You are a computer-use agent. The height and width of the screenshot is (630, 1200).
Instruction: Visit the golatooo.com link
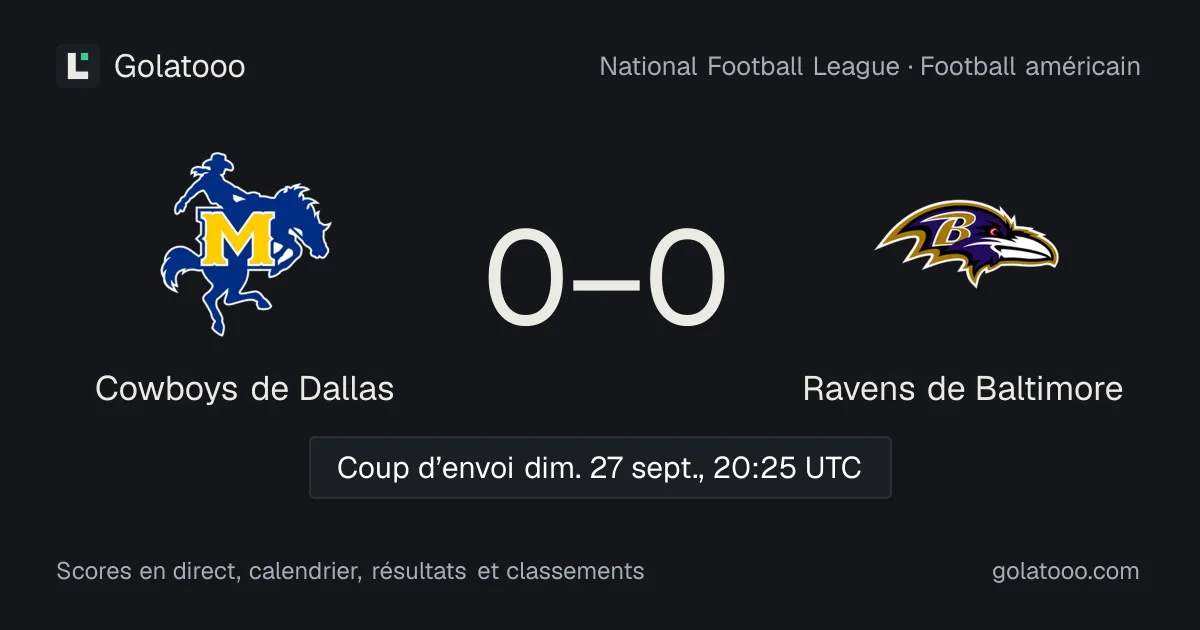pyautogui.click(x=1066, y=571)
